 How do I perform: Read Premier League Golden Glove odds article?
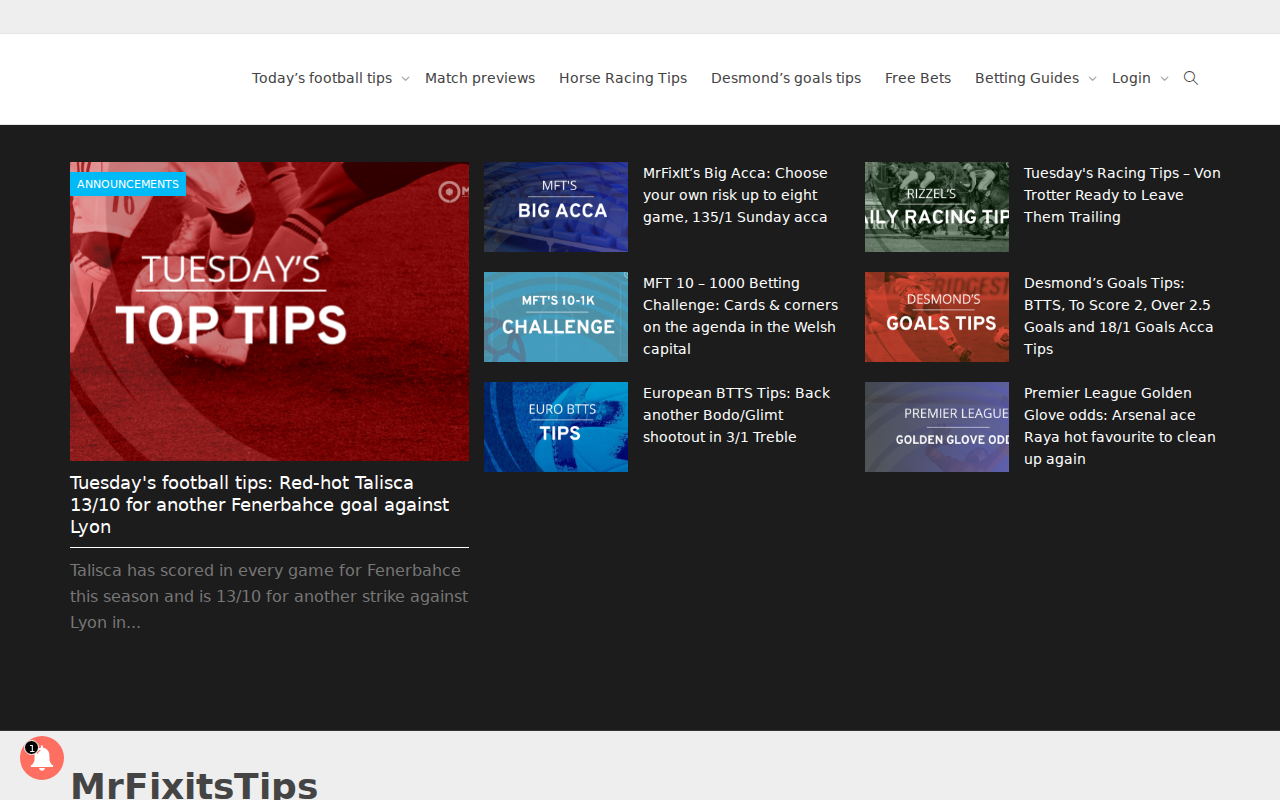coord(1120,426)
